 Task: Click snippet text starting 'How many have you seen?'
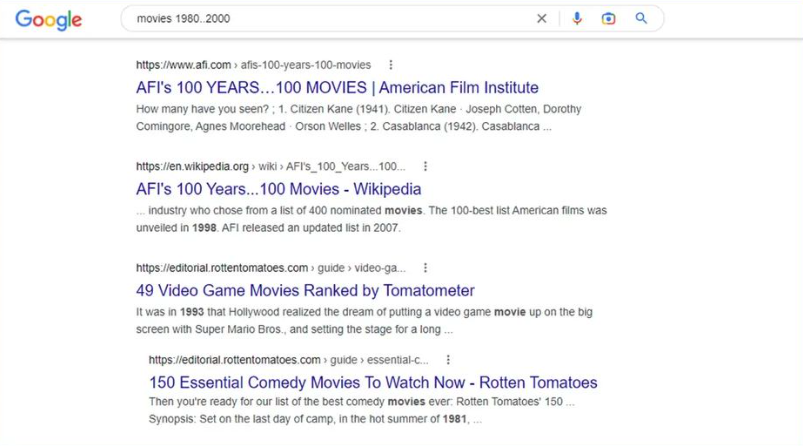[358, 109]
